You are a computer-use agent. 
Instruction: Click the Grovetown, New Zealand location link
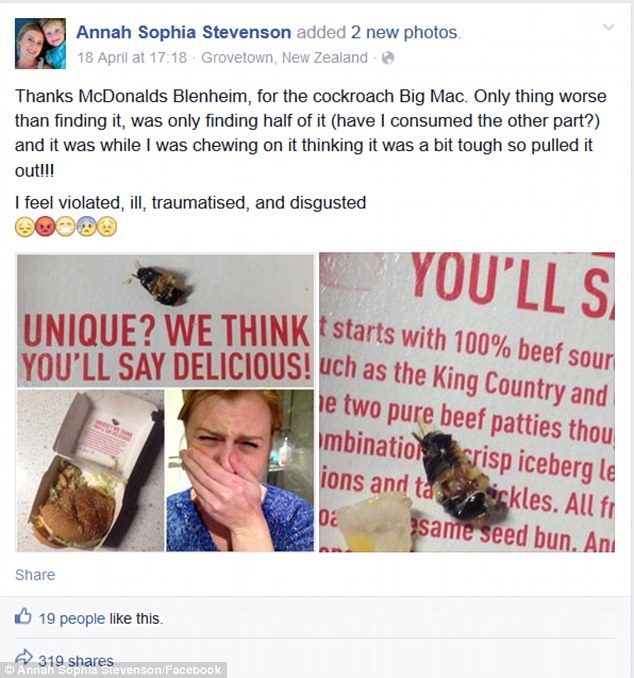284,58
